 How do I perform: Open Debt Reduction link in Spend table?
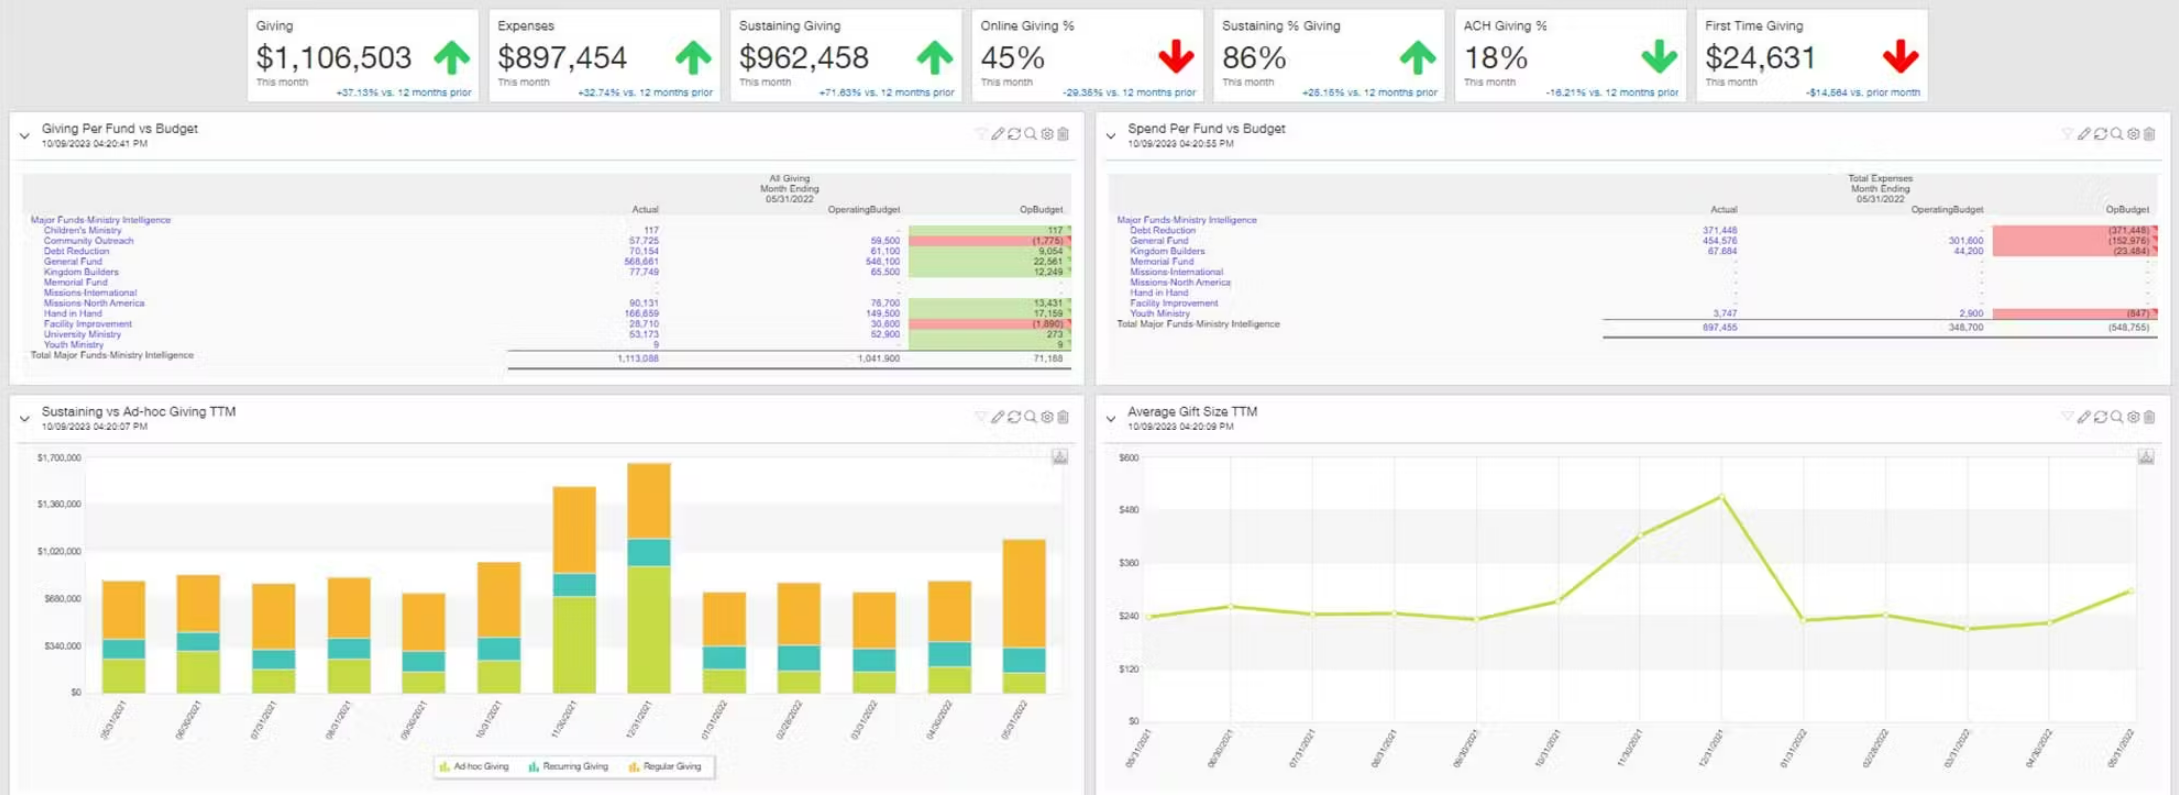[x=1162, y=230]
